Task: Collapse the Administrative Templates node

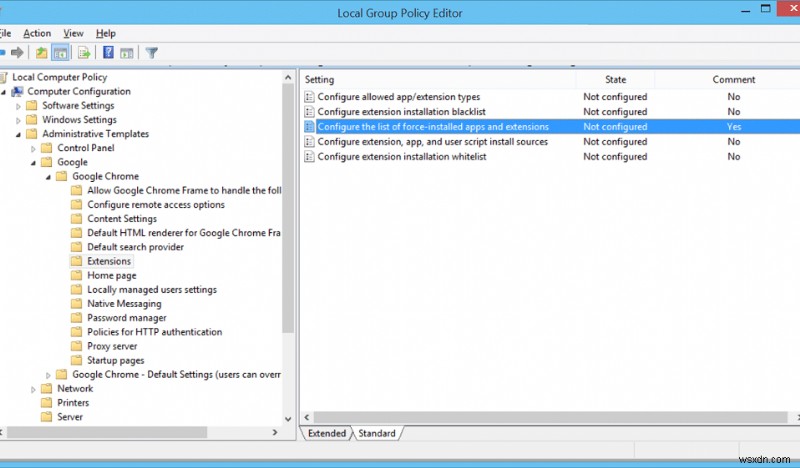Action: click(x=18, y=135)
